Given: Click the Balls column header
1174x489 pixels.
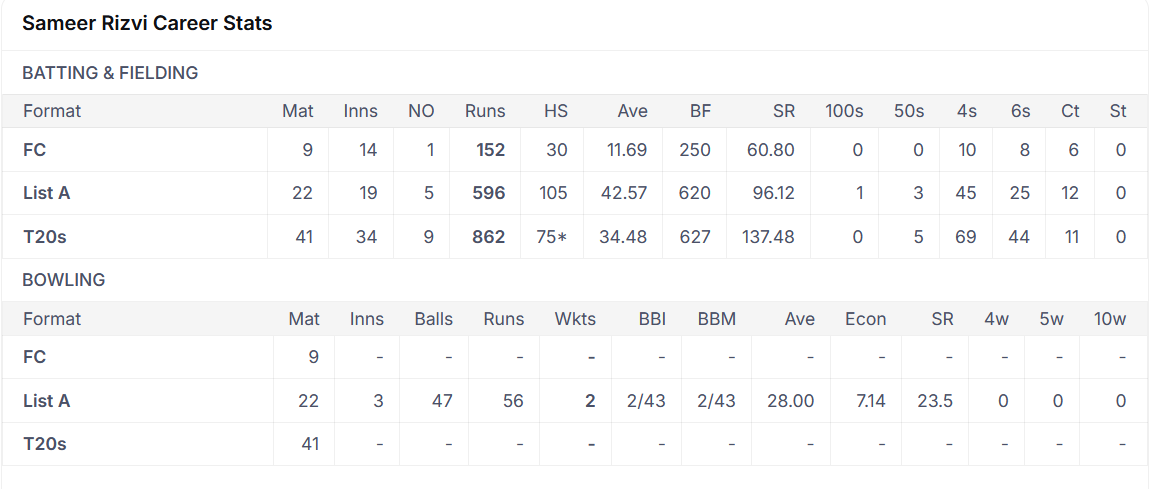Looking at the screenshot, I should click(433, 319).
